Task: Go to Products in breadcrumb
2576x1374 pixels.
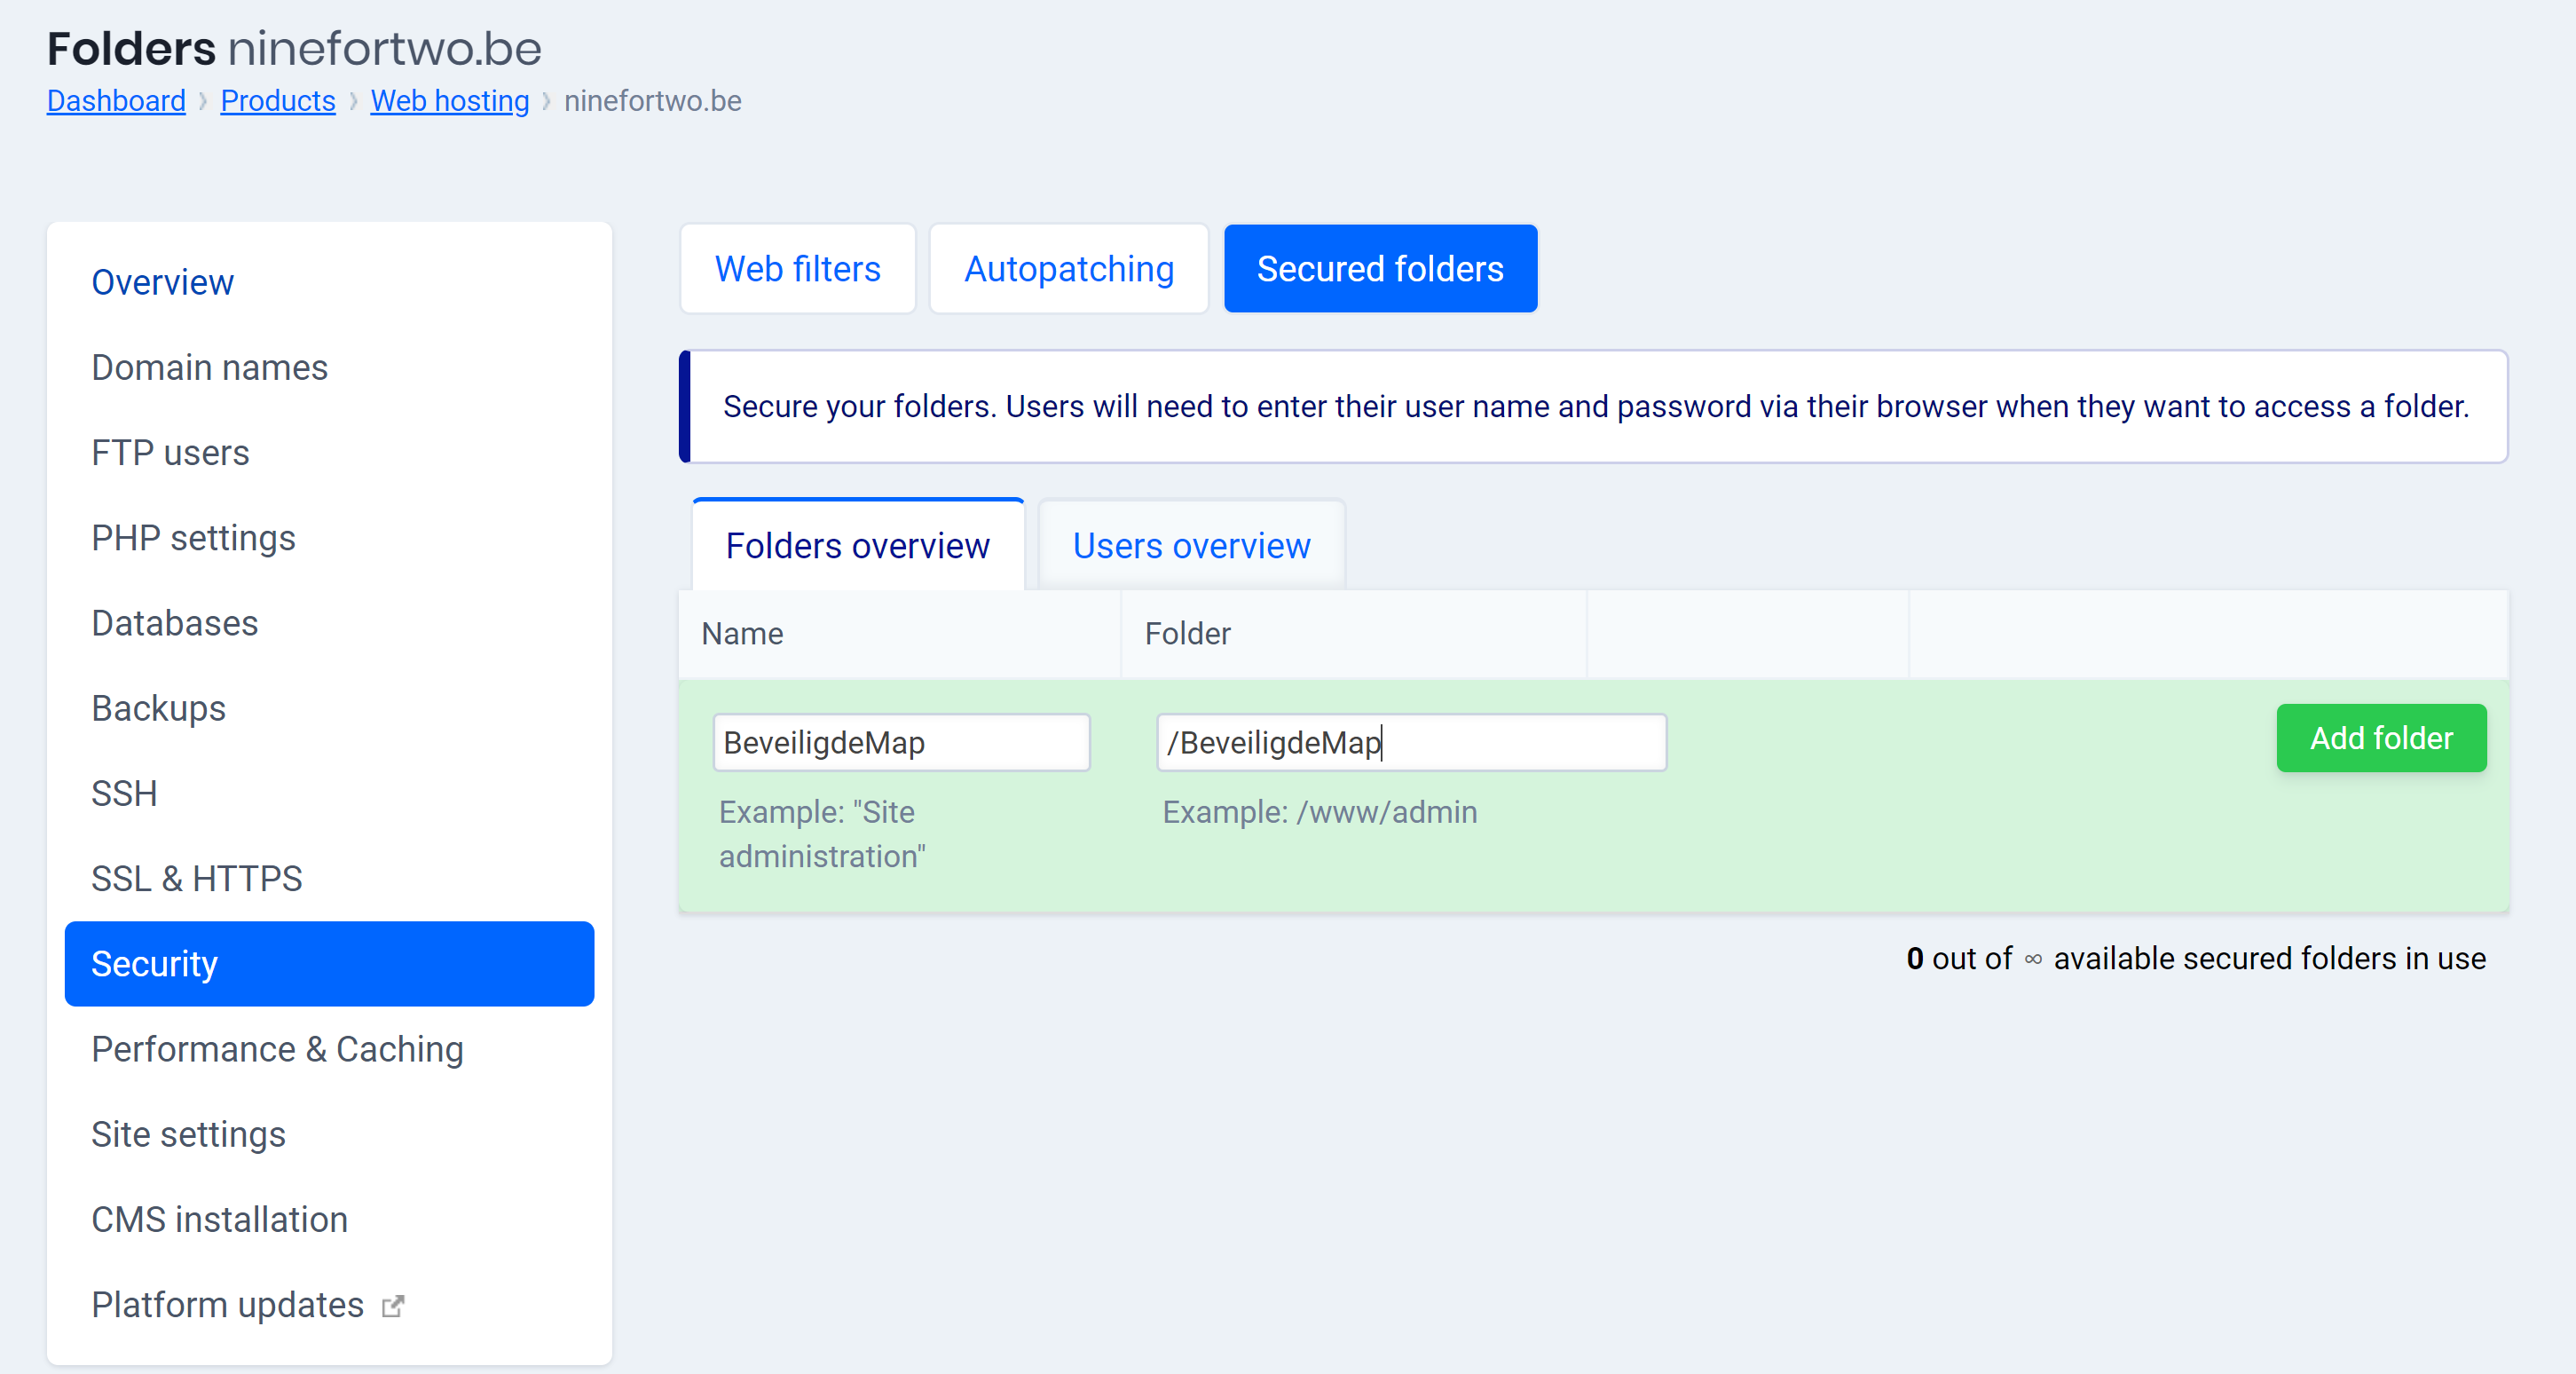Action: (277, 101)
